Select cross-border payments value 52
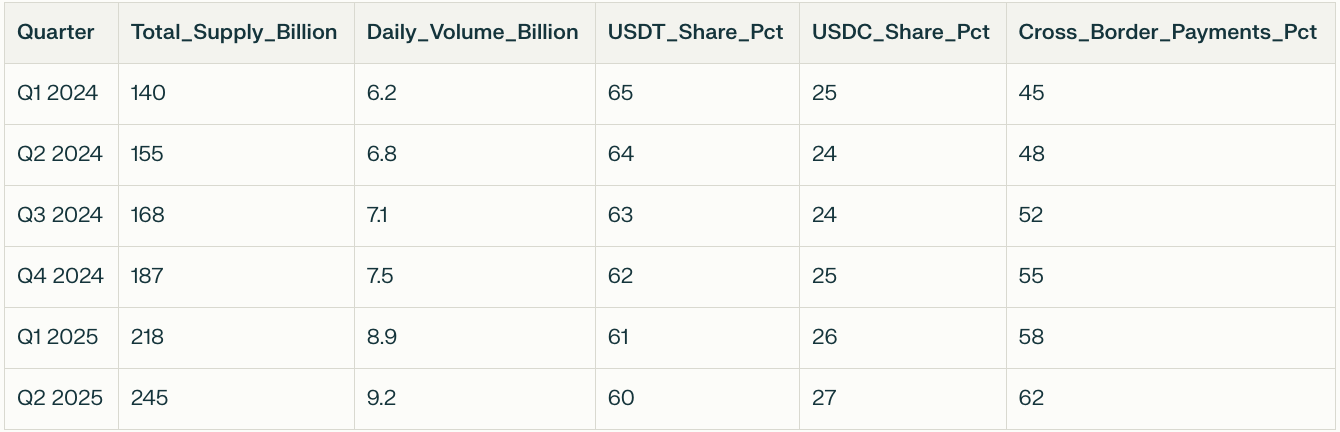 1031,215
